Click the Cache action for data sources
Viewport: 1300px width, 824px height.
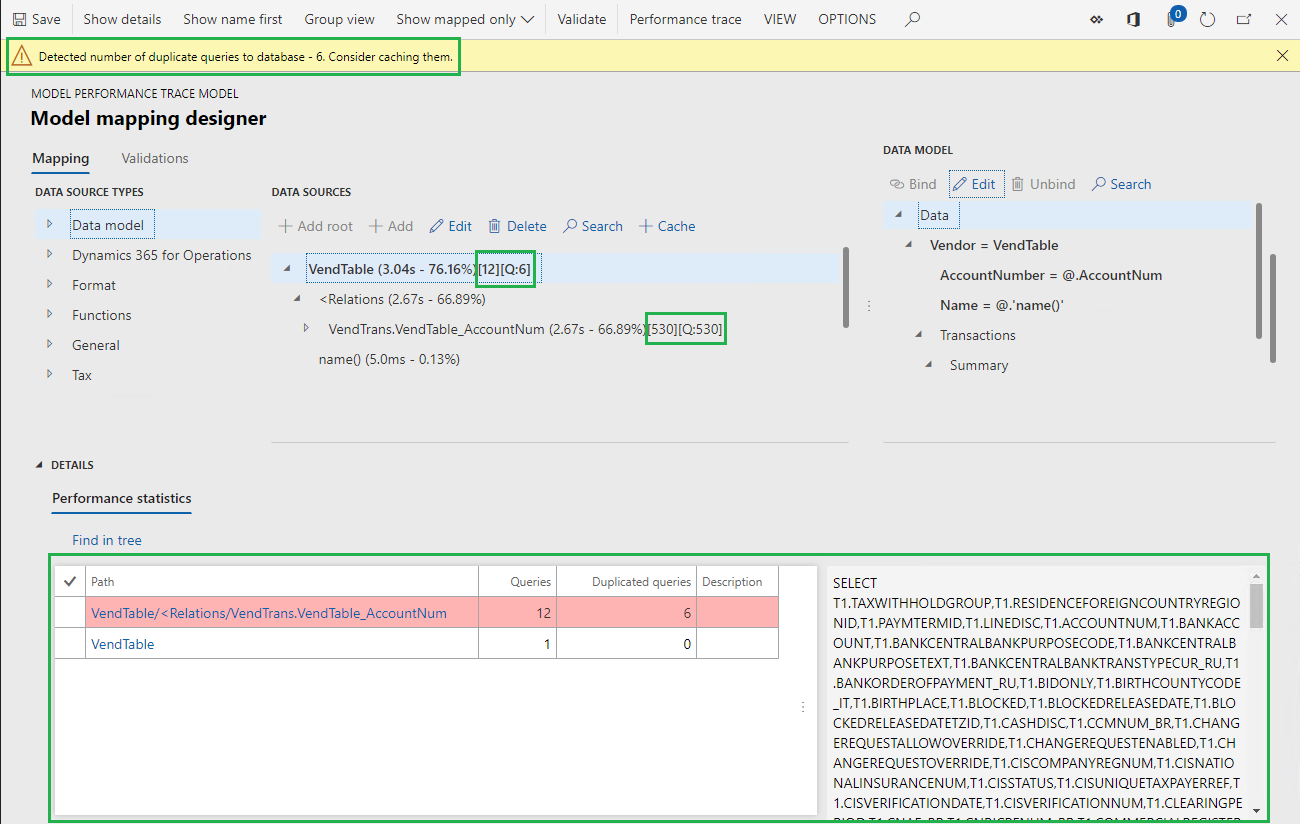[x=666, y=225]
